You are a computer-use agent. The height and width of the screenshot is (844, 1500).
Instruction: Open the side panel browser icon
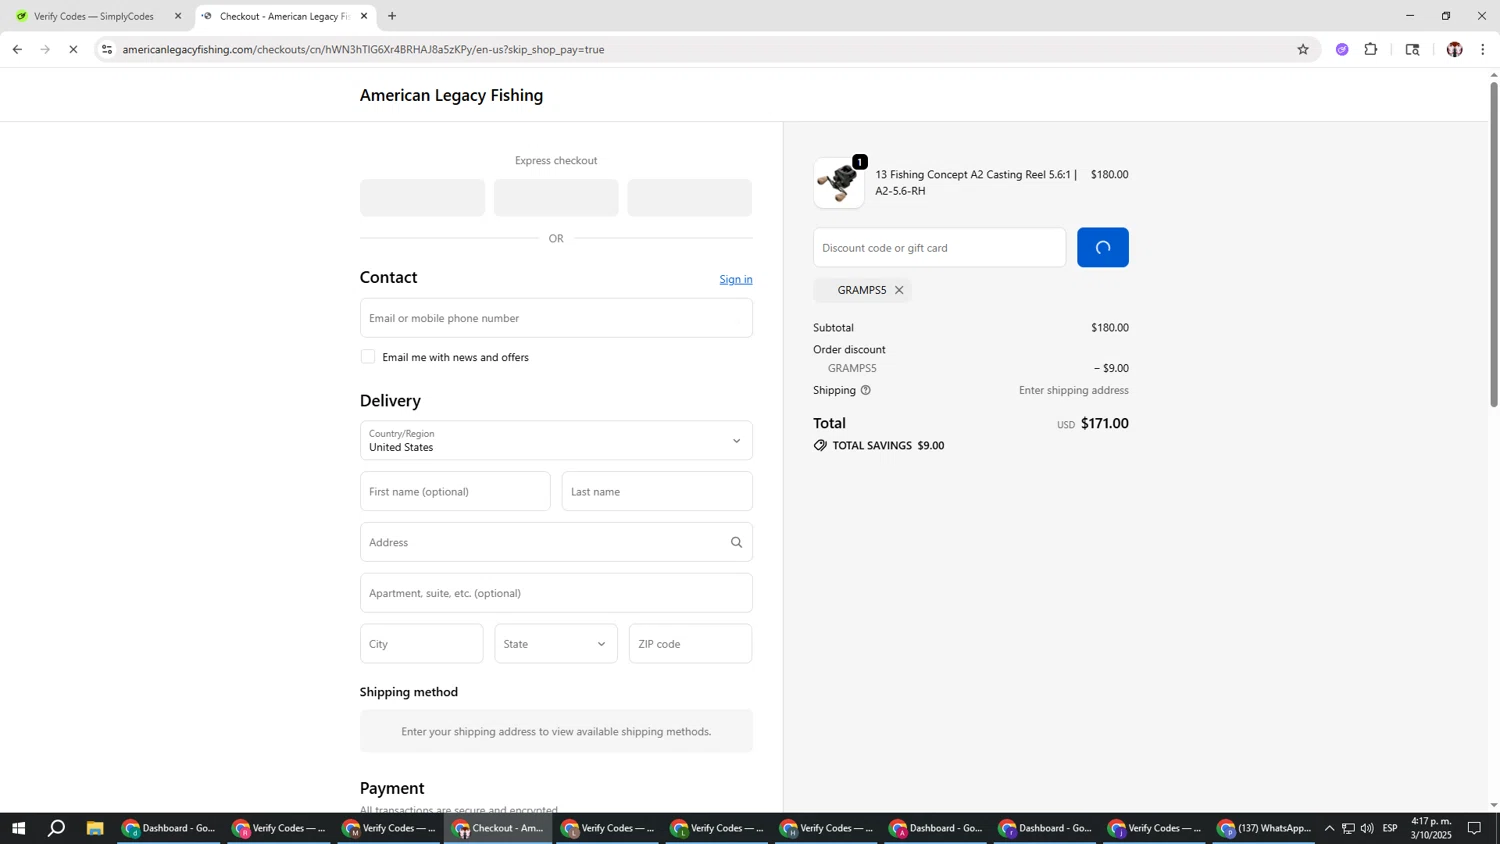(1412, 49)
